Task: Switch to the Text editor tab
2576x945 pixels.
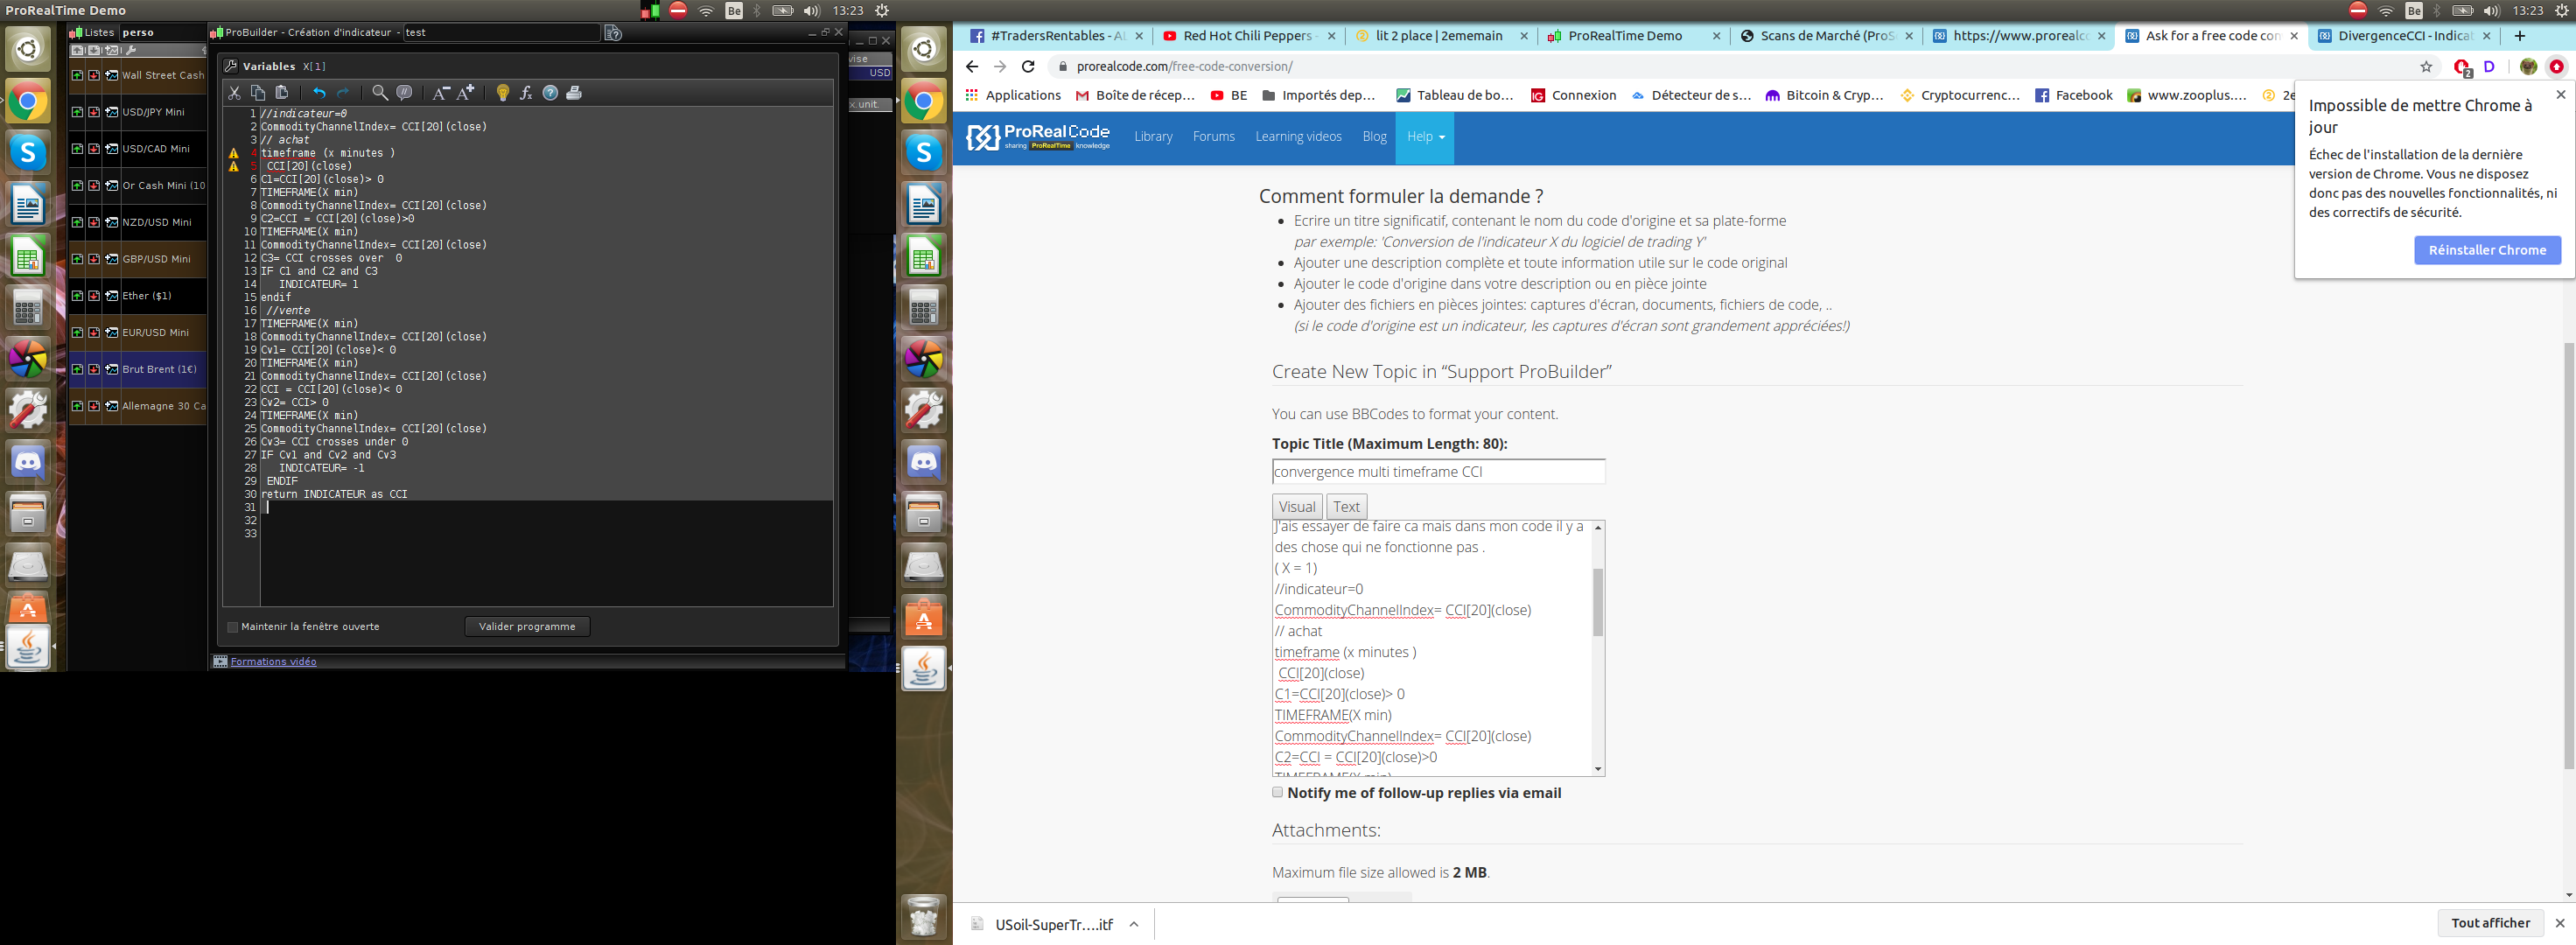Action: click(1346, 507)
